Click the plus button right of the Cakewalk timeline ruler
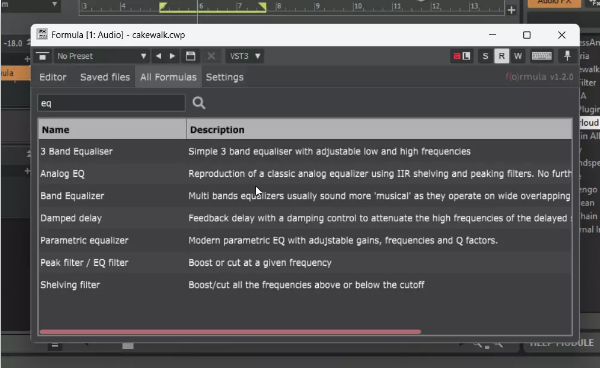 point(512,10)
